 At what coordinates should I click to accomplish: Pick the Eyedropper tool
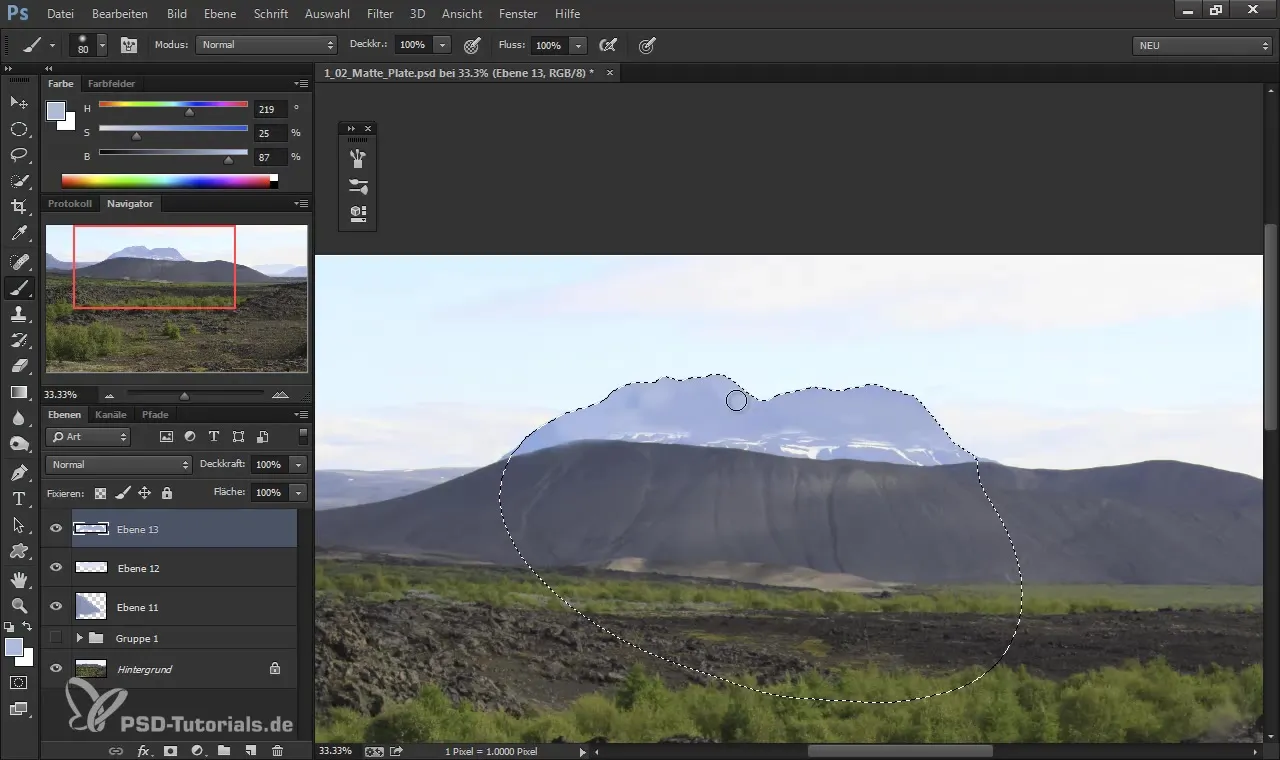(19, 234)
